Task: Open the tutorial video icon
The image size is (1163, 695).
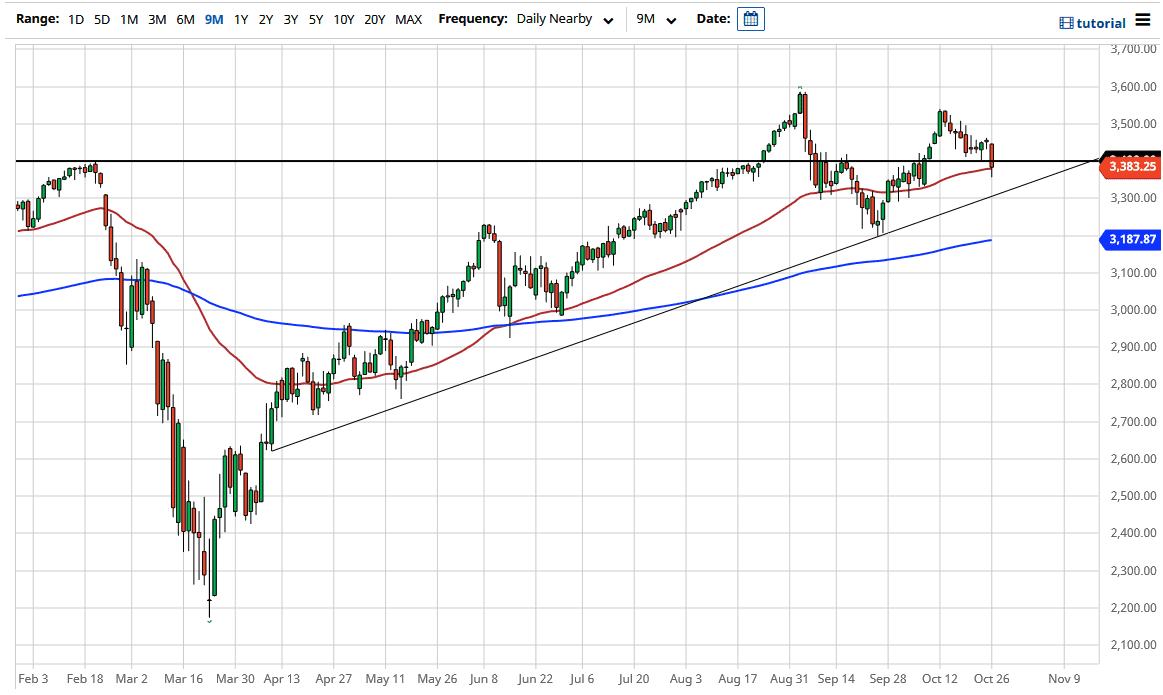Action: pyautogui.click(x=1067, y=22)
